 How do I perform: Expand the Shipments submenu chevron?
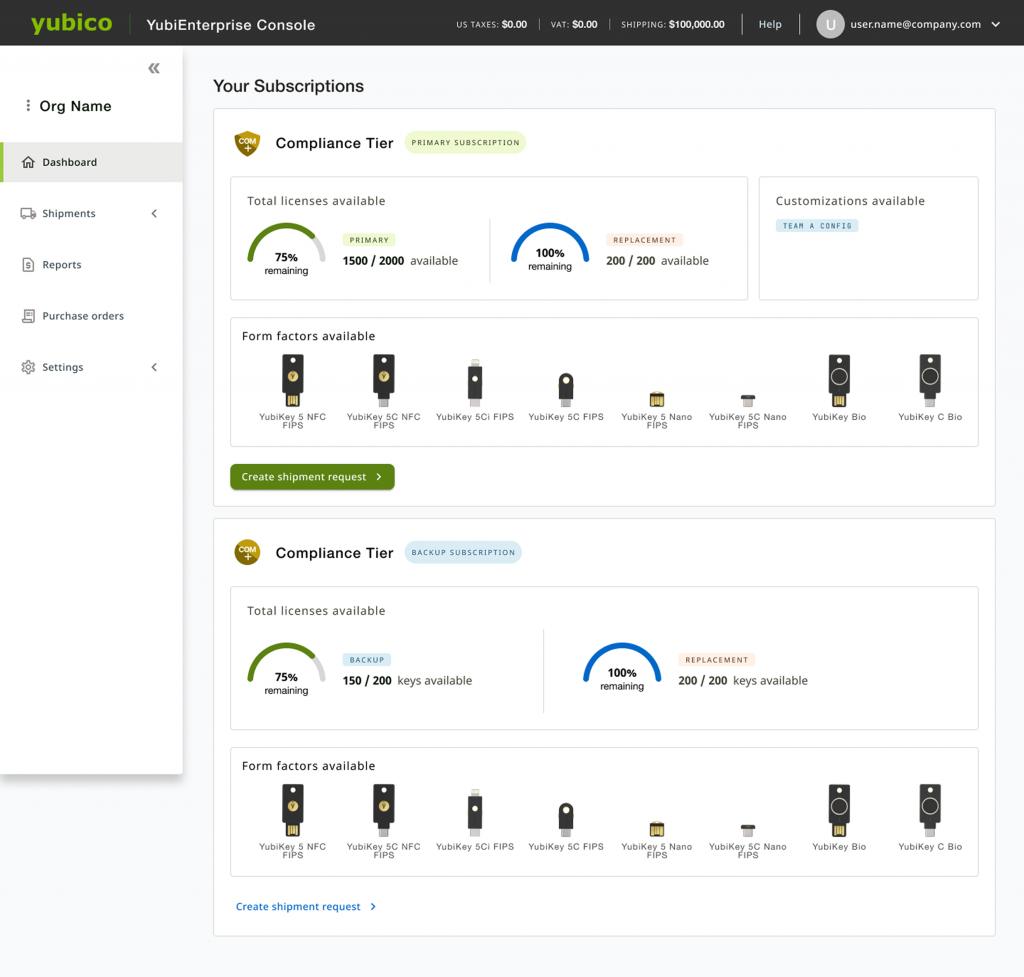coord(154,213)
